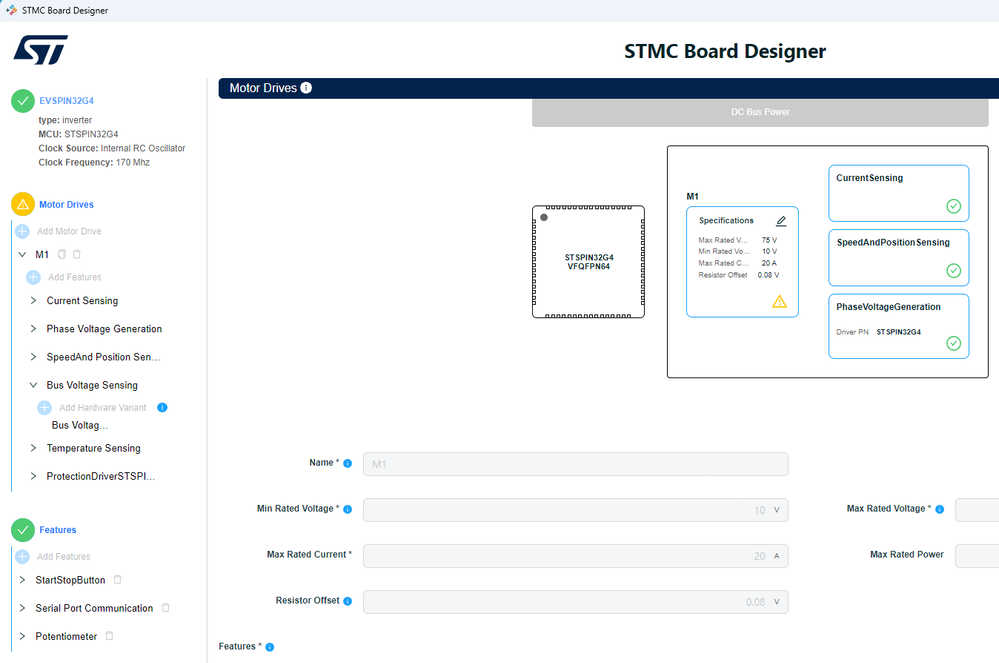
Task: Expand the Current Sensing tree item
Action: click(33, 300)
